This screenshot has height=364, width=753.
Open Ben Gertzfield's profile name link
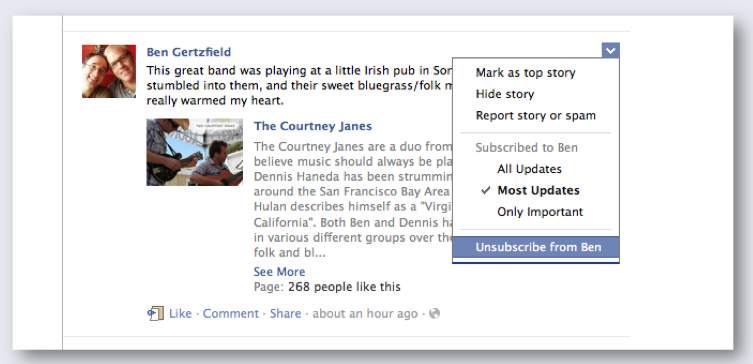pos(189,52)
